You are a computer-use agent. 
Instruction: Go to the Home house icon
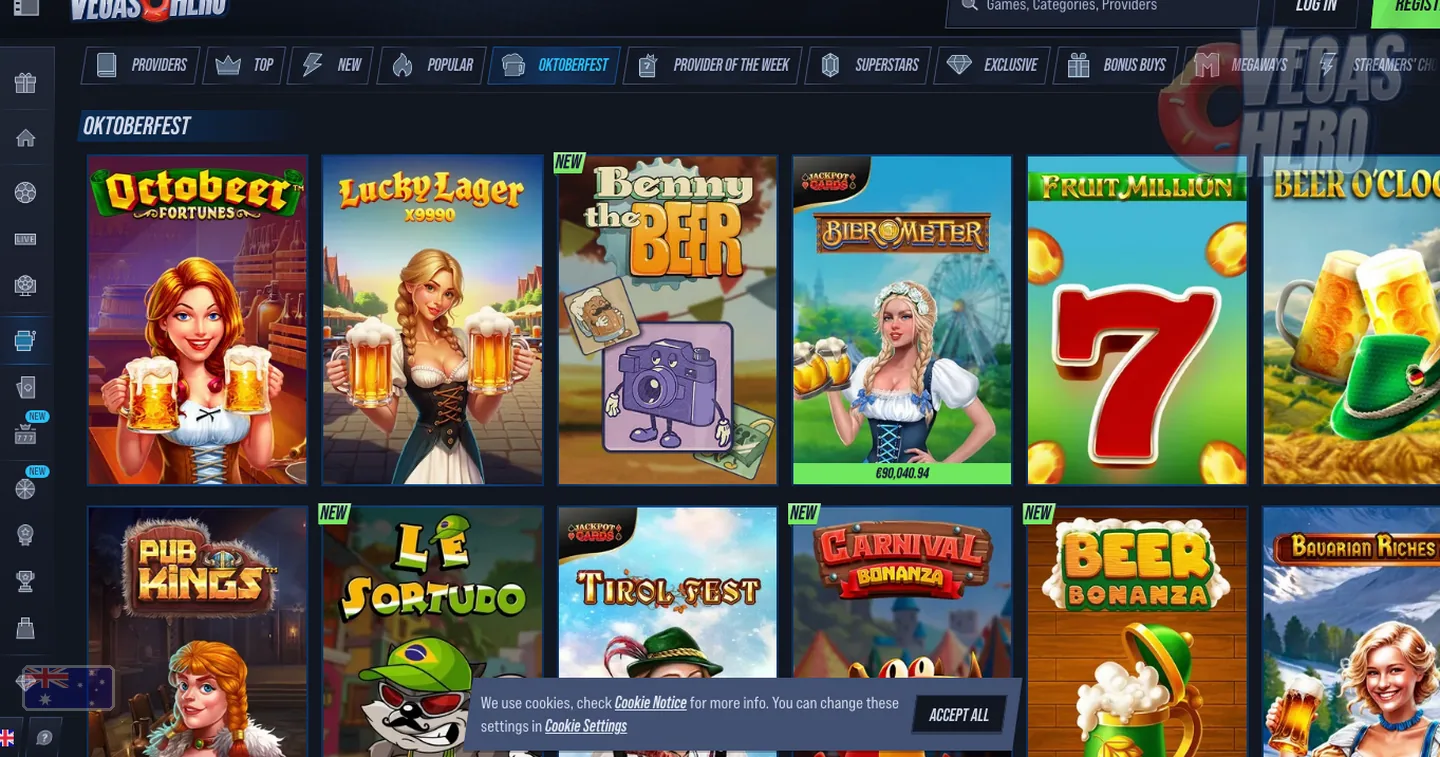[26, 138]
